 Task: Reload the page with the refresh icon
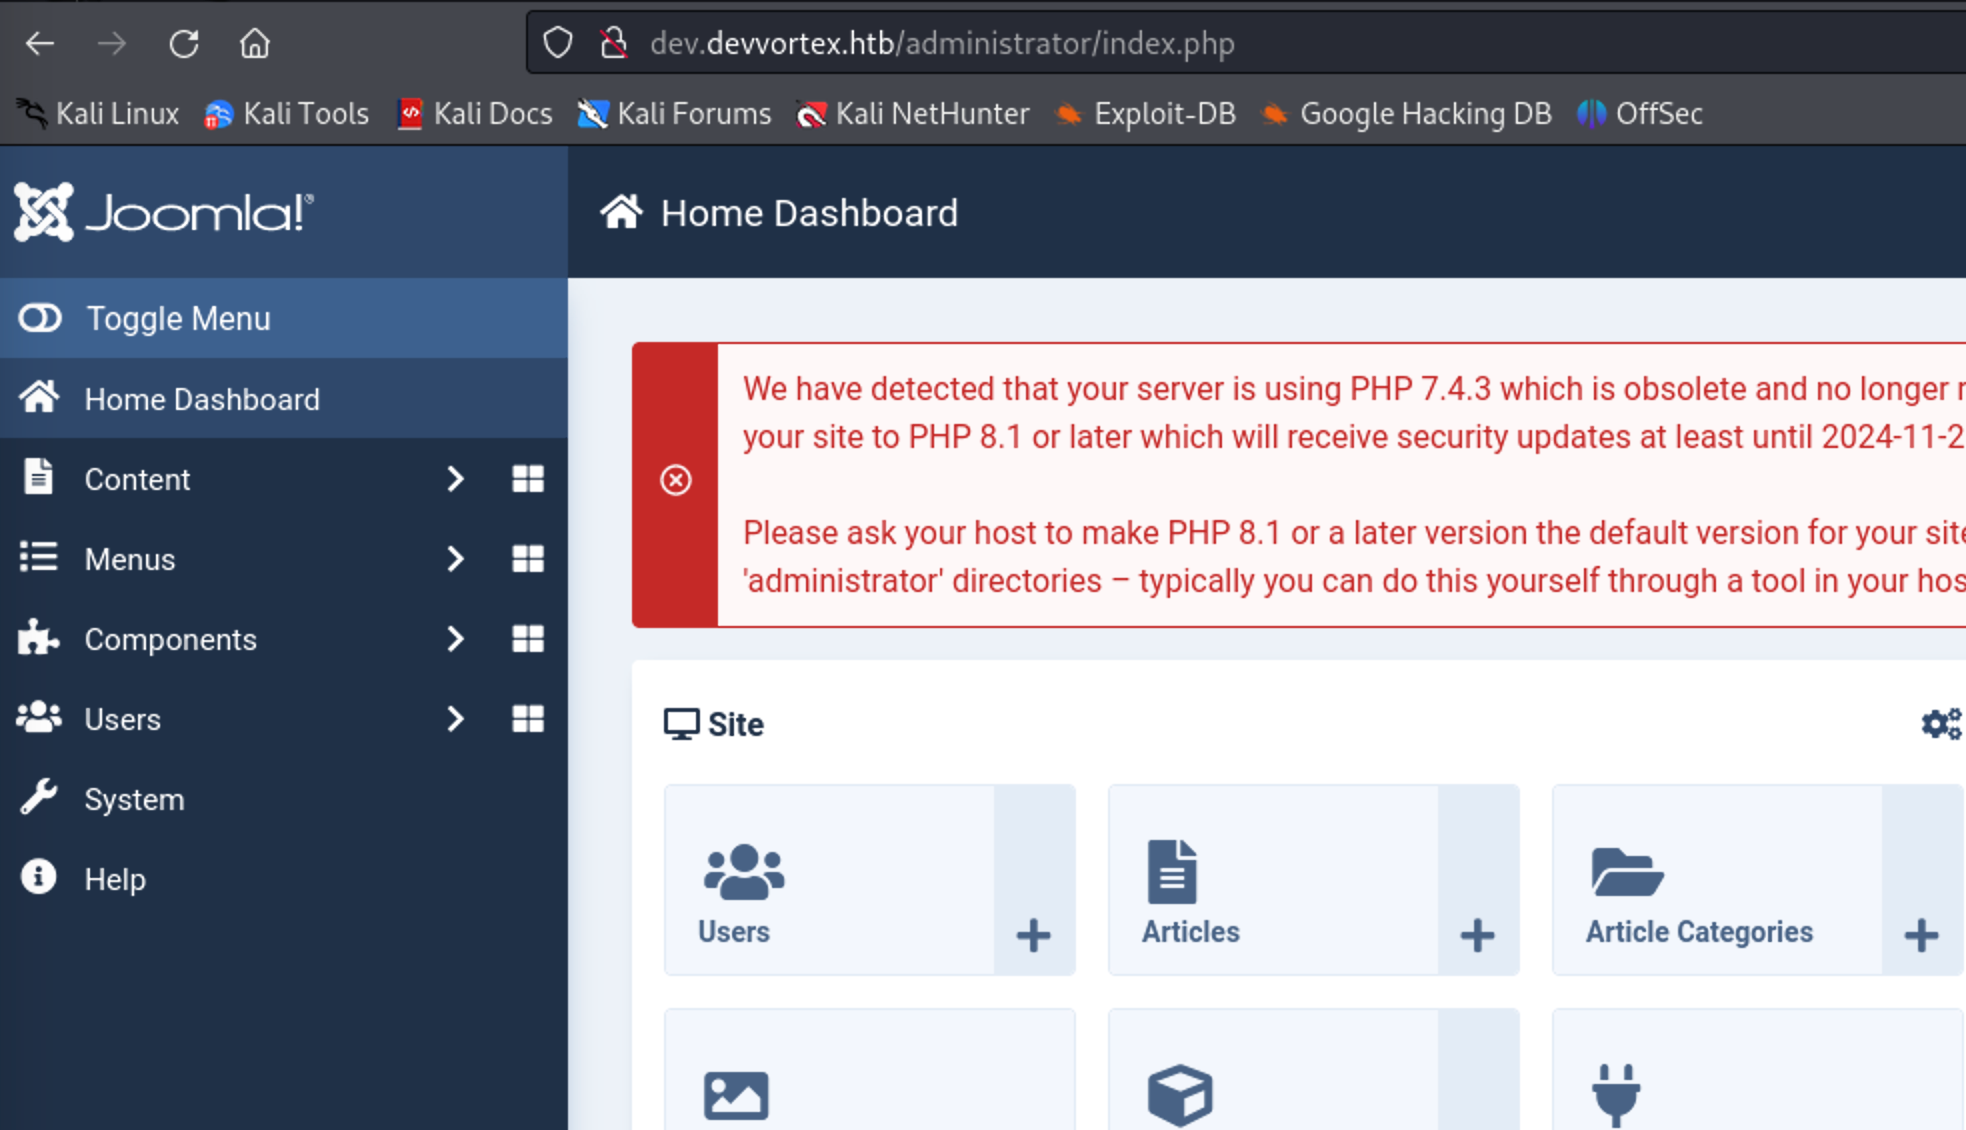coord(184,43)
